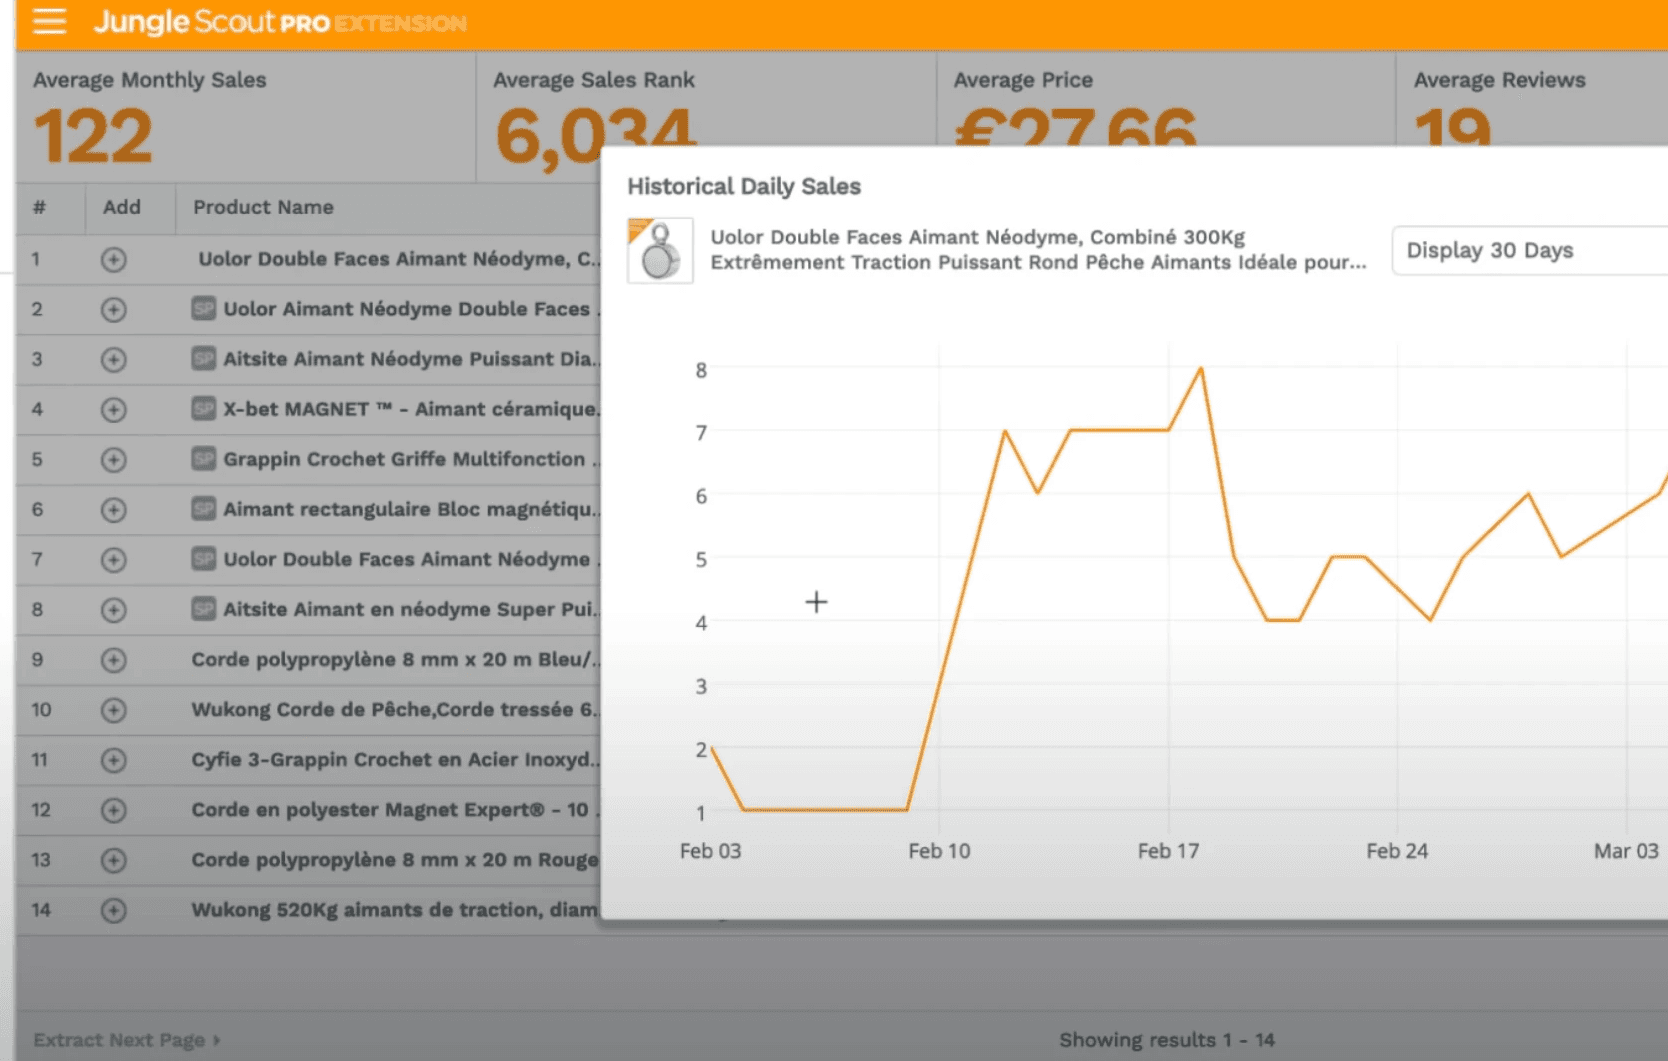Add row 4 X-bet MAGNET product

[x=114, y=410]
